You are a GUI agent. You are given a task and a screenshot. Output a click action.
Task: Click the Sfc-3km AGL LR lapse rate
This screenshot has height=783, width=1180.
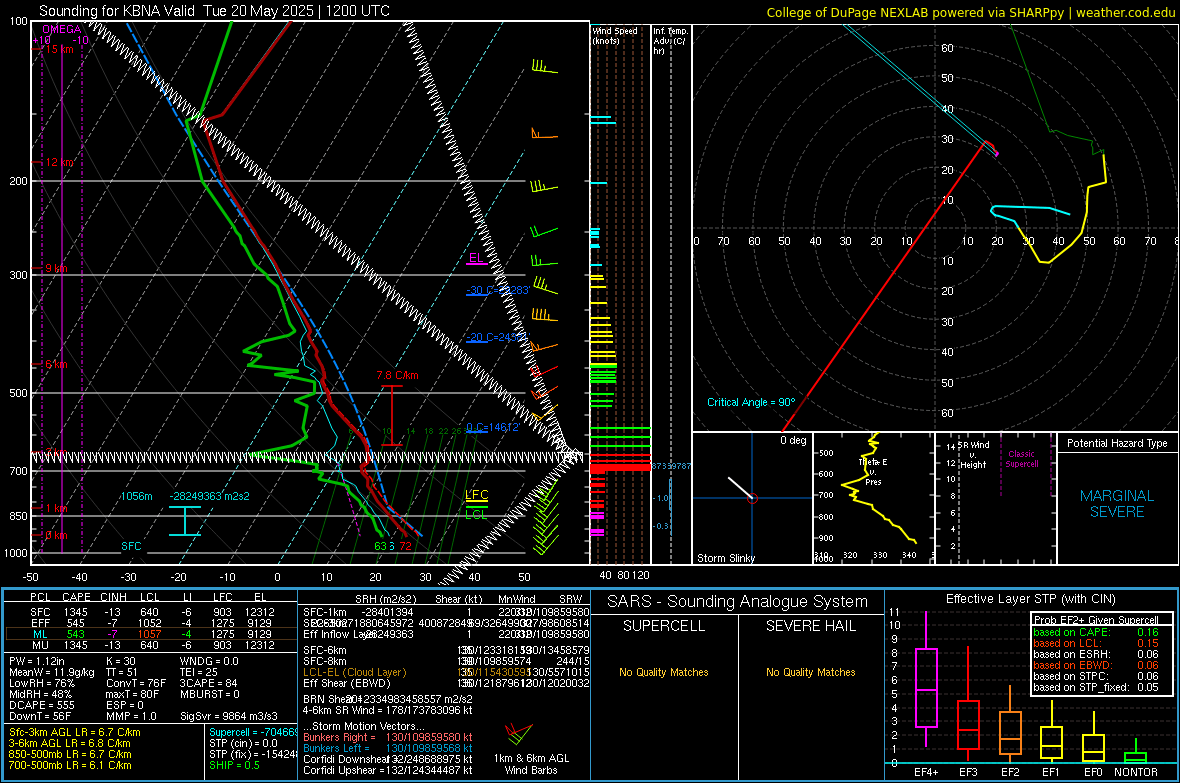coord(75,732)
